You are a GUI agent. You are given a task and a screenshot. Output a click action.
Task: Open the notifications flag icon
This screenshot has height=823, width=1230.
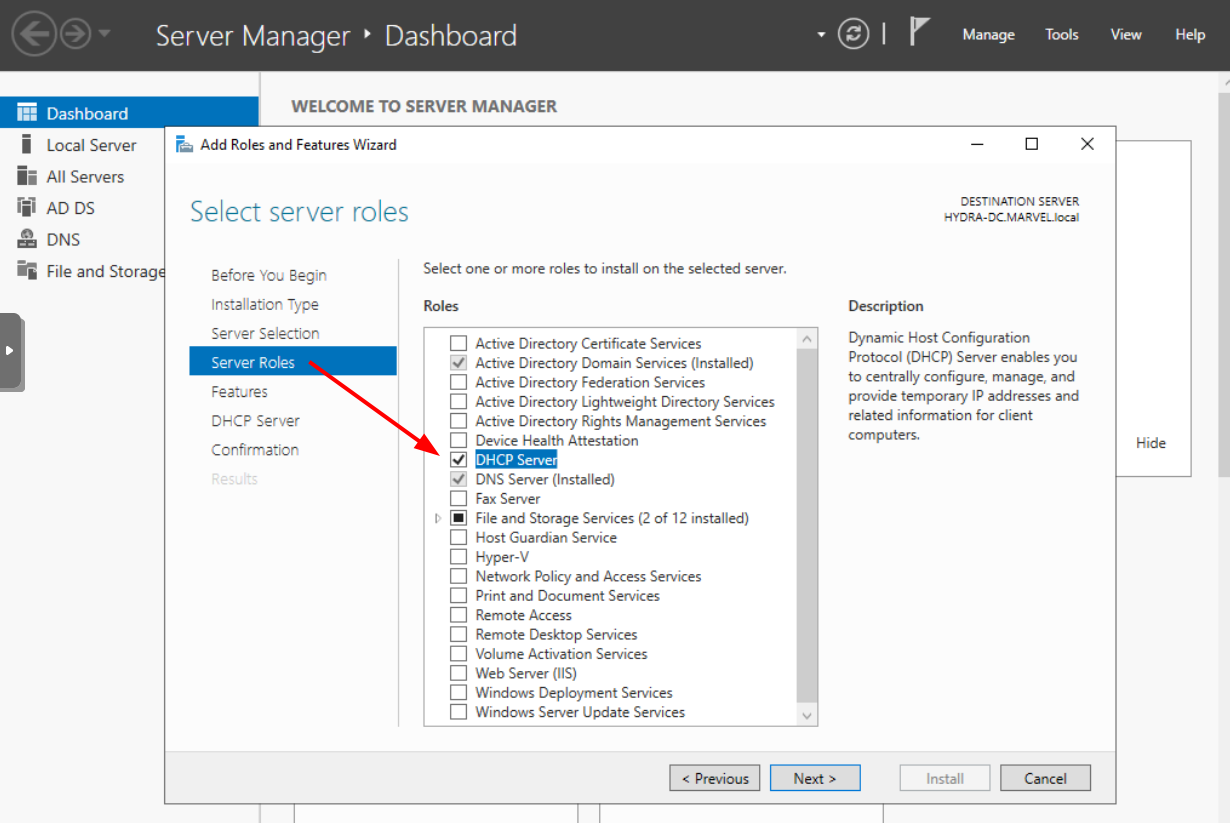click(919, 33)
